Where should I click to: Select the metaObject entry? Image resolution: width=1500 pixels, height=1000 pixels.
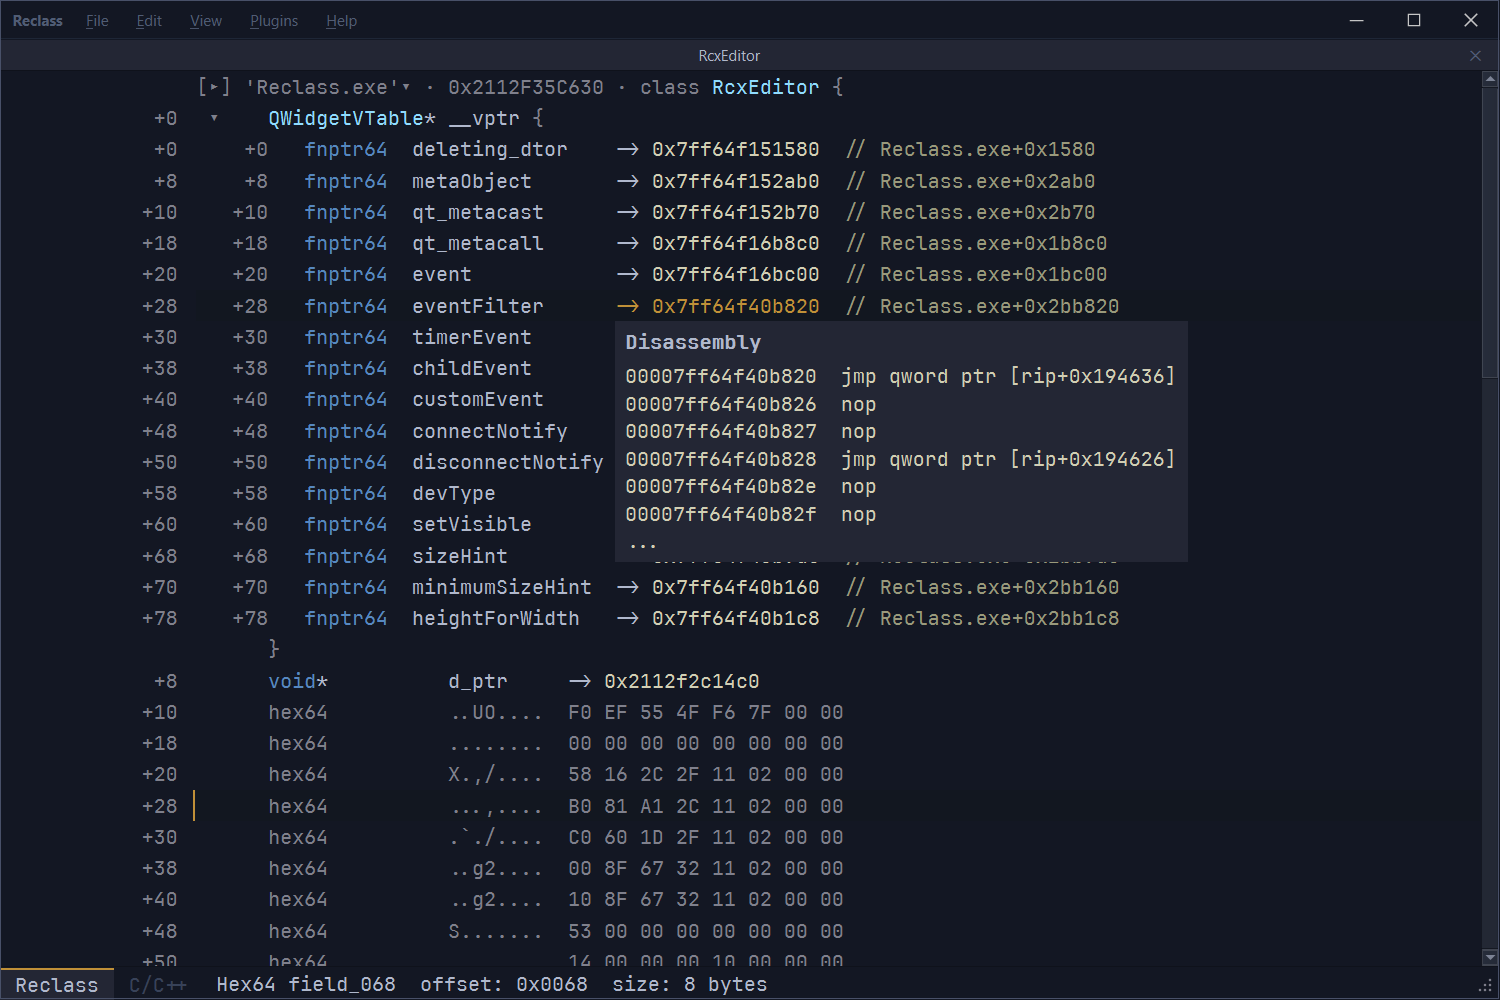471,182
